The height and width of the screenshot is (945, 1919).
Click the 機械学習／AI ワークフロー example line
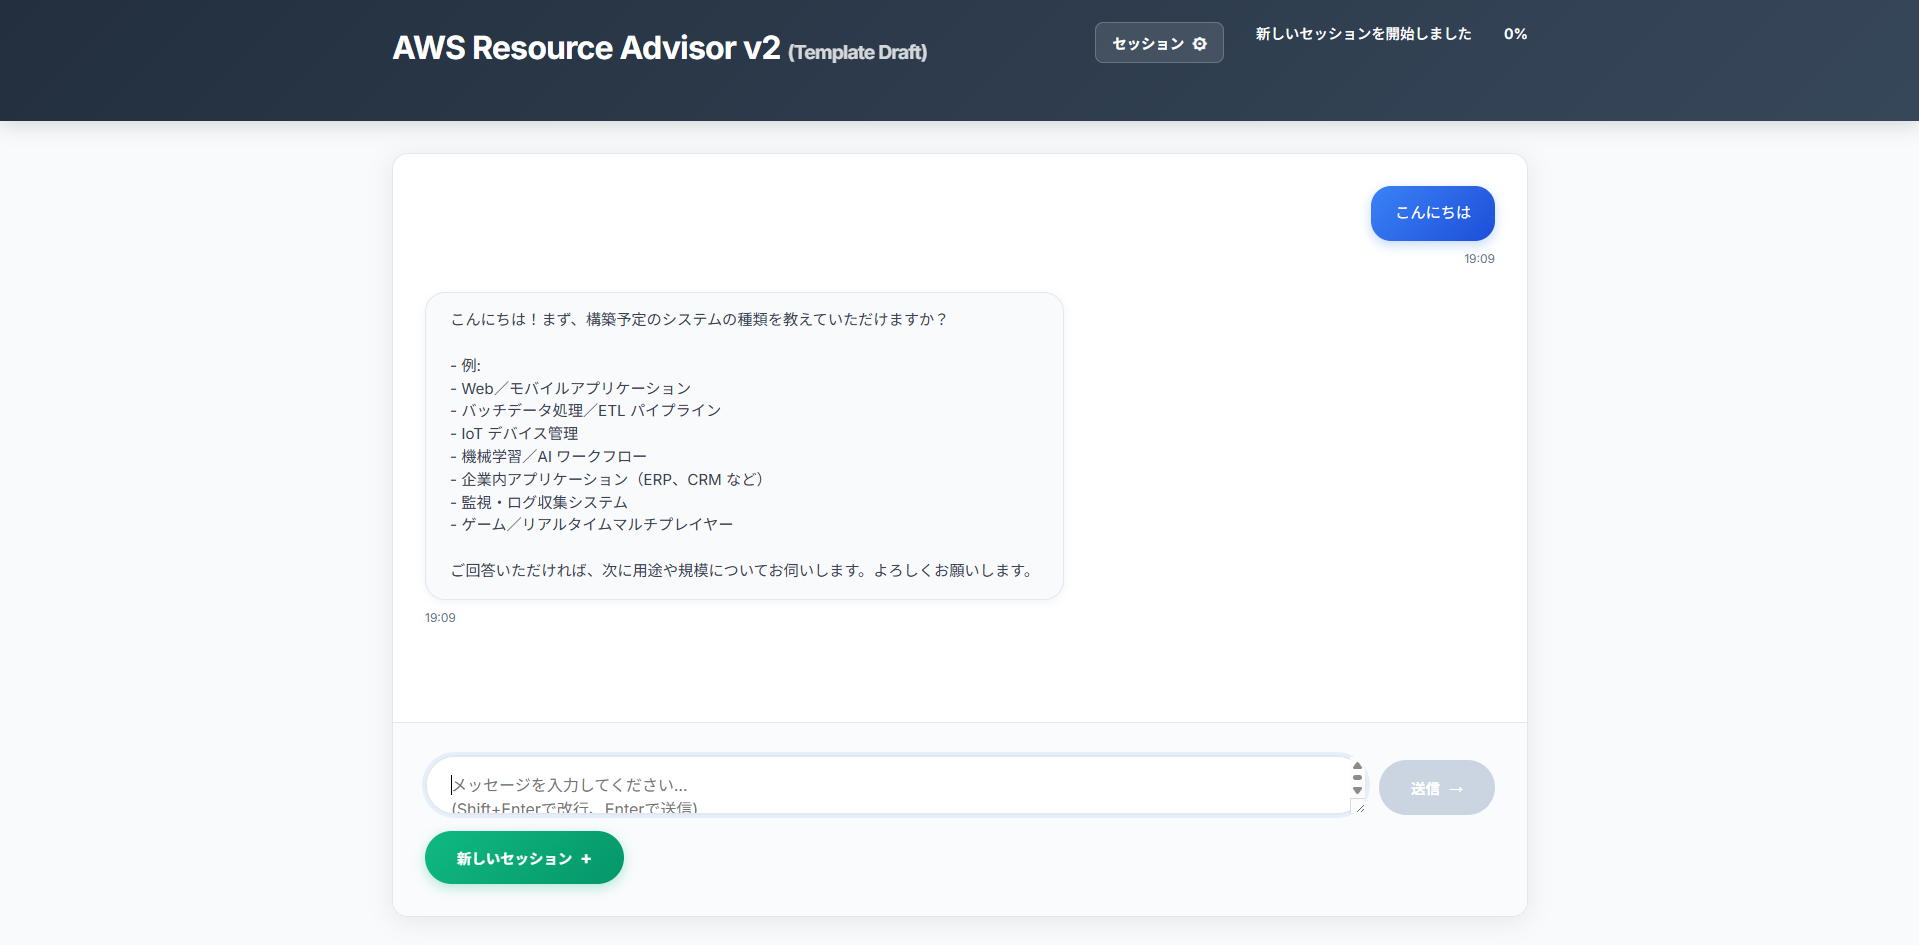pyautogui.click(x=553, y=456)
